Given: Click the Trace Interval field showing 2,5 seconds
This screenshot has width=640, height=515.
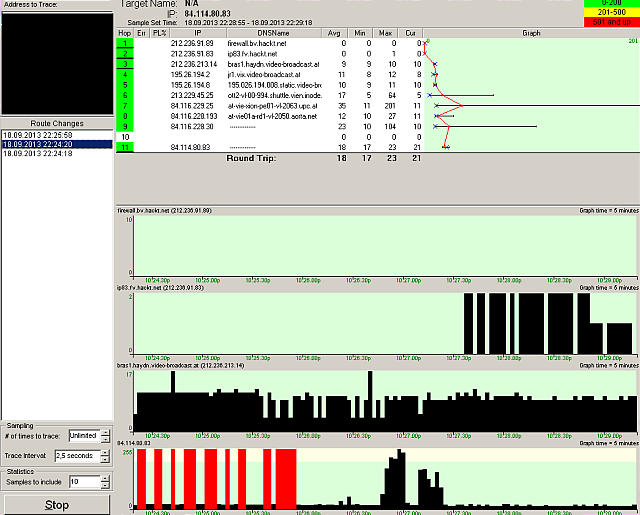Looking at the screenshot, I should pyautogui.click(x=76, y=455).
